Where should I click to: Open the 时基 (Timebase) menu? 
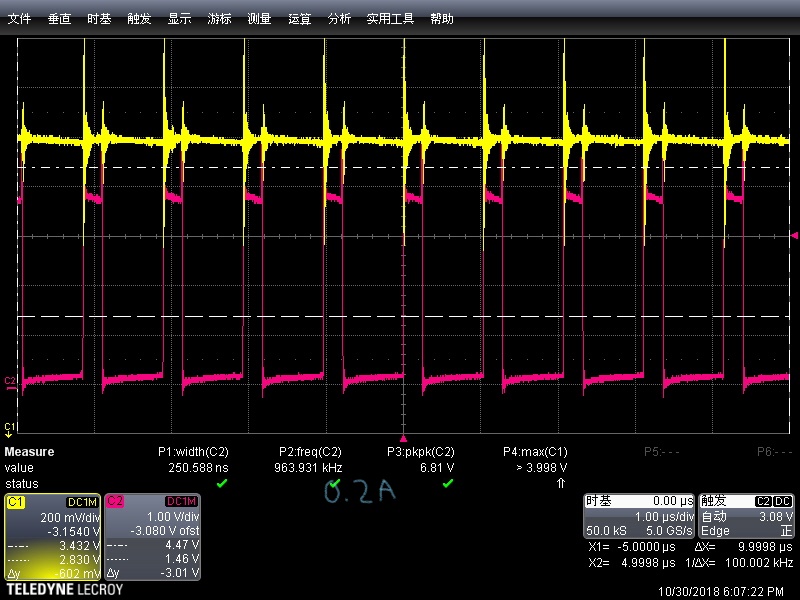(99, 19)
